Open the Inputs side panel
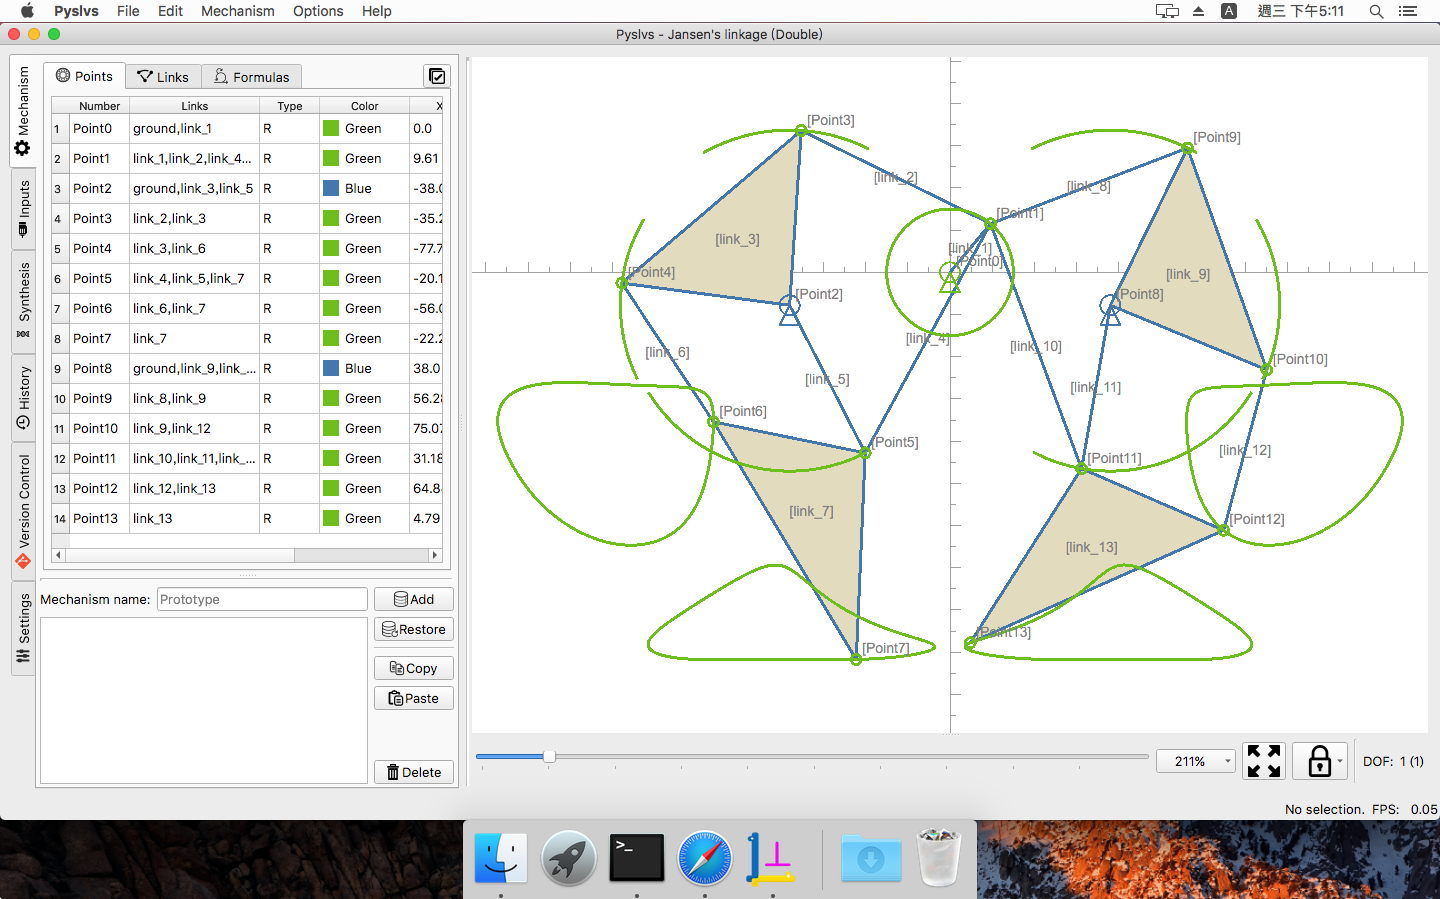This screenshot has height=899, width=1440. 23,208
